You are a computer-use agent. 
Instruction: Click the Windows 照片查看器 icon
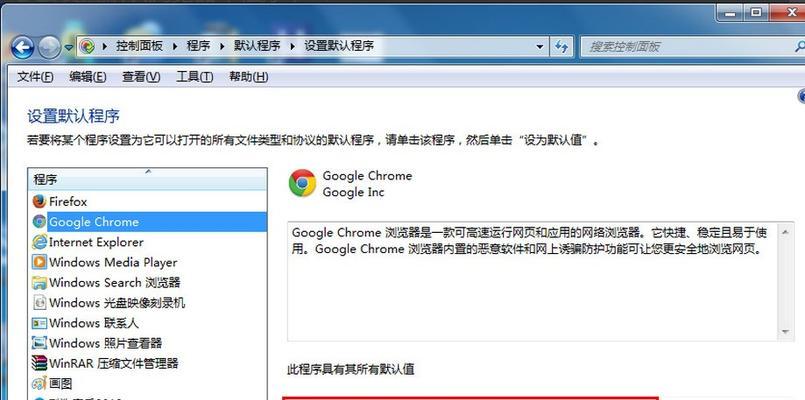[x=39, y=343]
